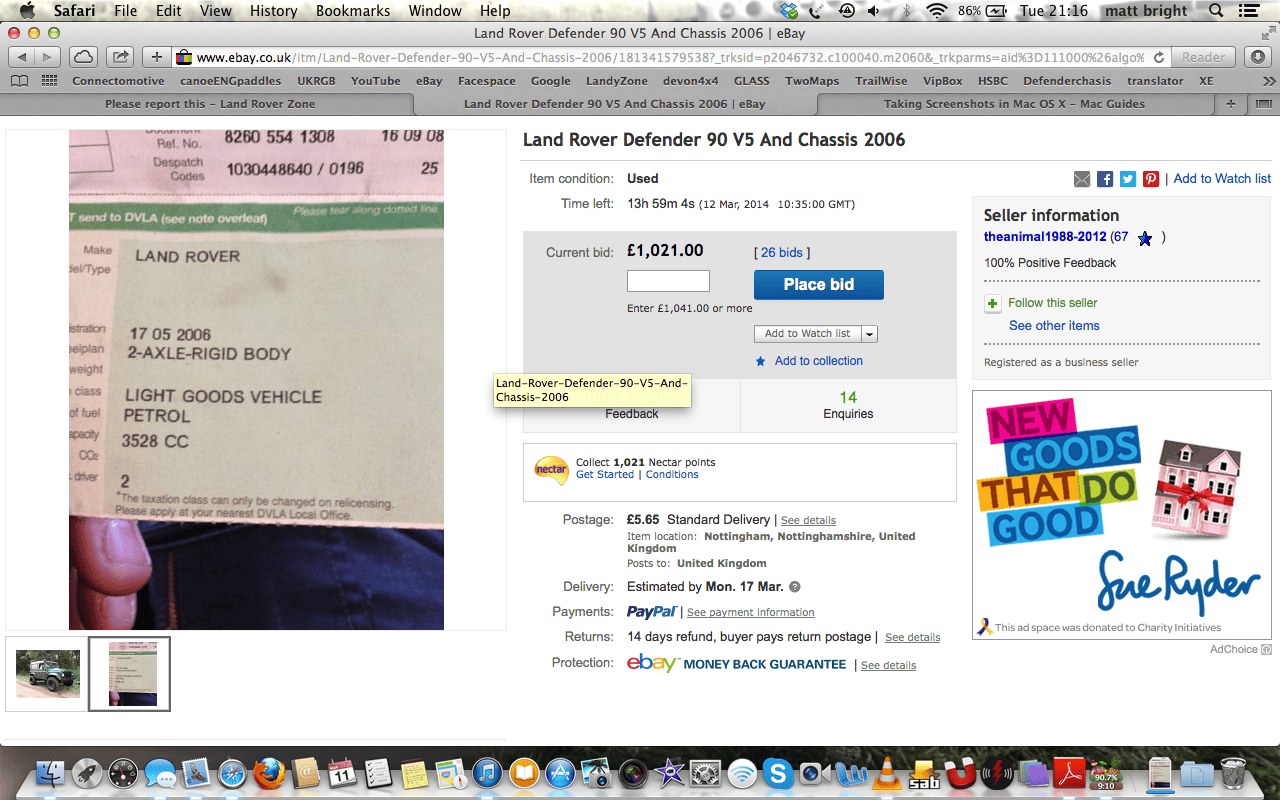Share listing via email envelope icon
Image resolution: width=1280 pixels, height=800 pixels.
1082,179
